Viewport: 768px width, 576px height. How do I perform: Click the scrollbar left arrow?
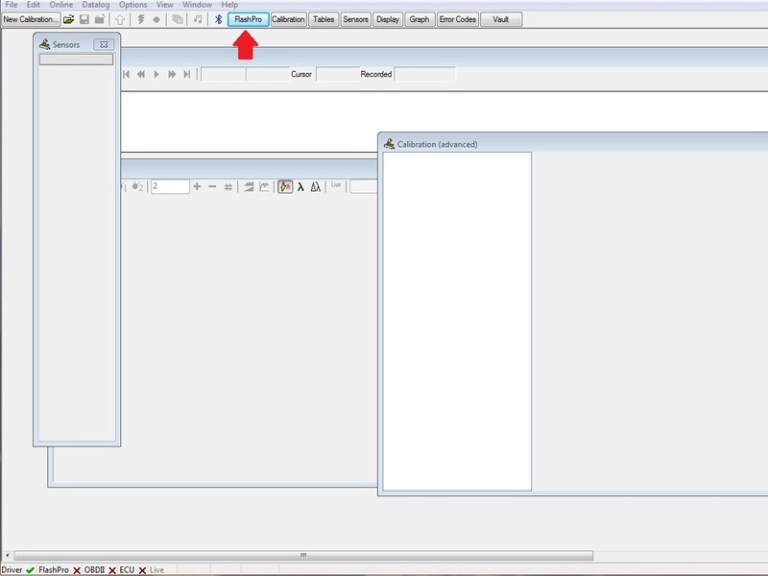(7, 555)
